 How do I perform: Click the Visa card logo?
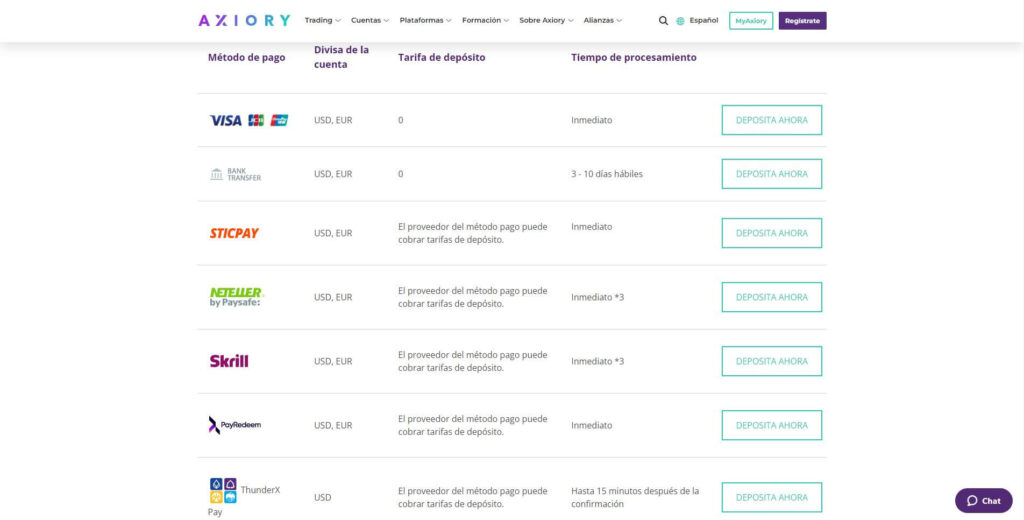coord(226,120)
